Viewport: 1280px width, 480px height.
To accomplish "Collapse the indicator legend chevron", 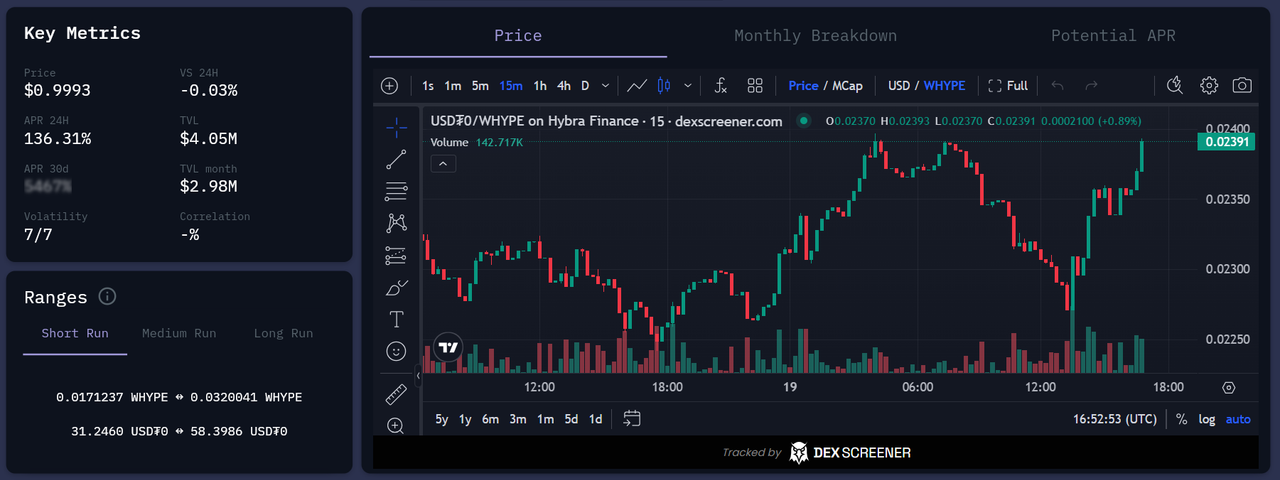I will coord(444,163).
